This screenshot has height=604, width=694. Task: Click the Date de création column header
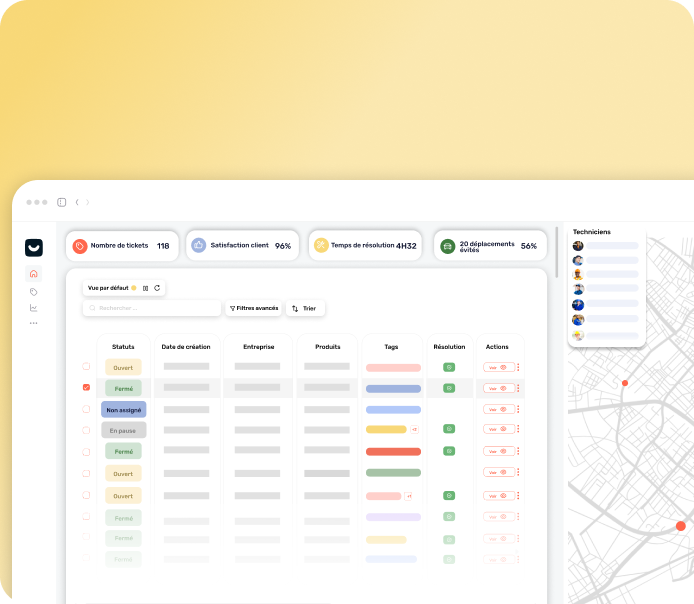point(186,346)
